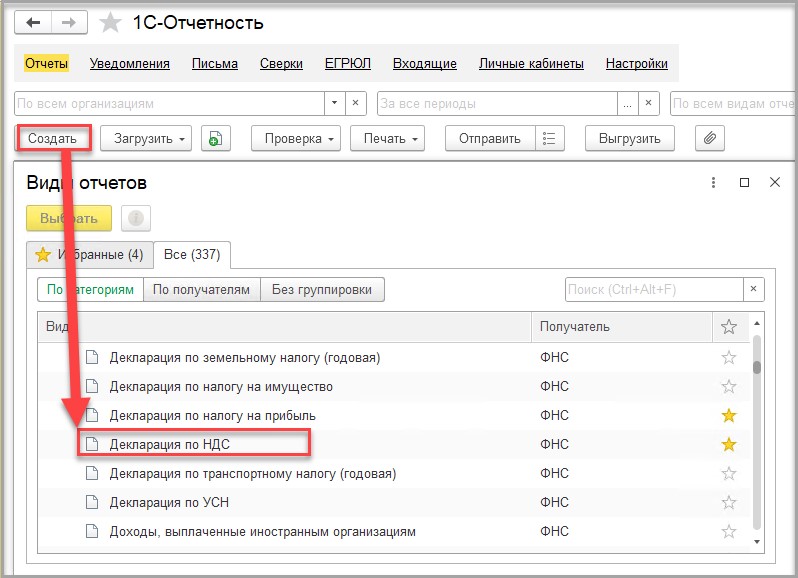This screenshot has width=798, height=578.
Task: Click the green plus document icon button
Action: (x=216, y=138)
